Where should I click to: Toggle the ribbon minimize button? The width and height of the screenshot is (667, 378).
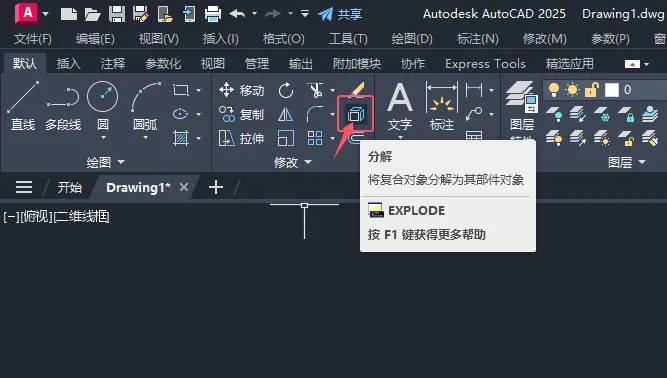click(632, 64)
